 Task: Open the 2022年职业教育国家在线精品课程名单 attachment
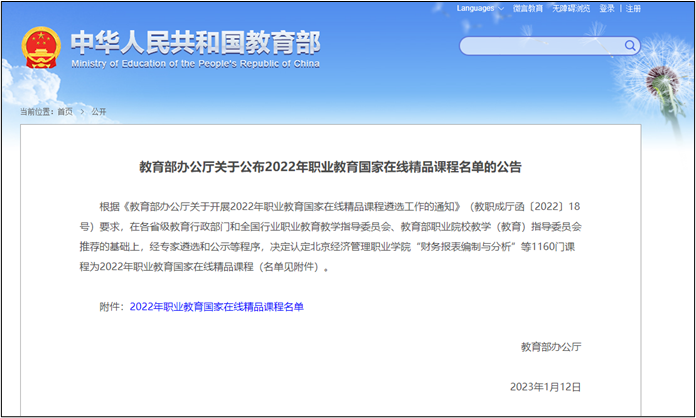click(x=216, y=307)
